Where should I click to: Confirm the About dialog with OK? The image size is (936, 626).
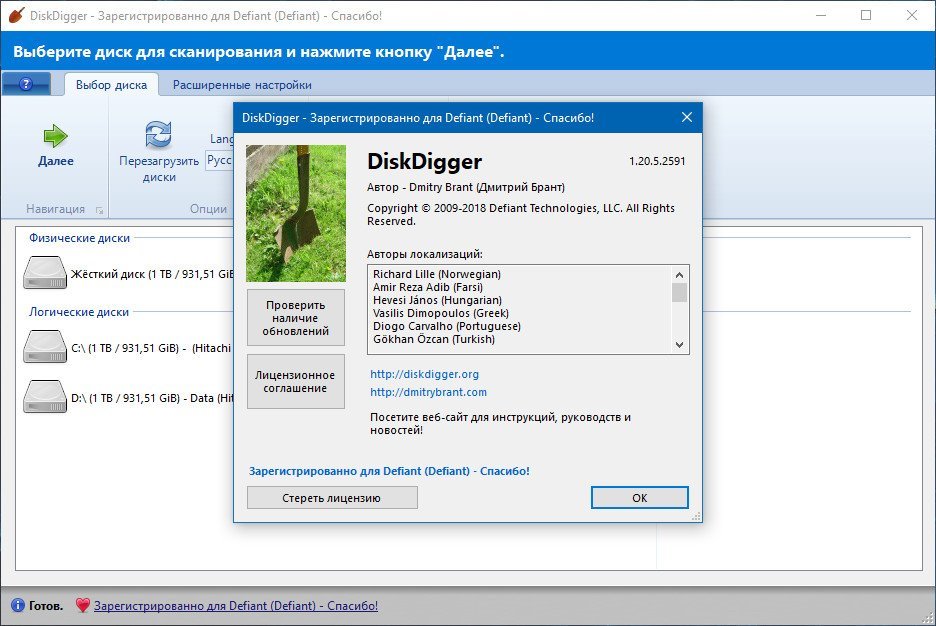(639, 498)
